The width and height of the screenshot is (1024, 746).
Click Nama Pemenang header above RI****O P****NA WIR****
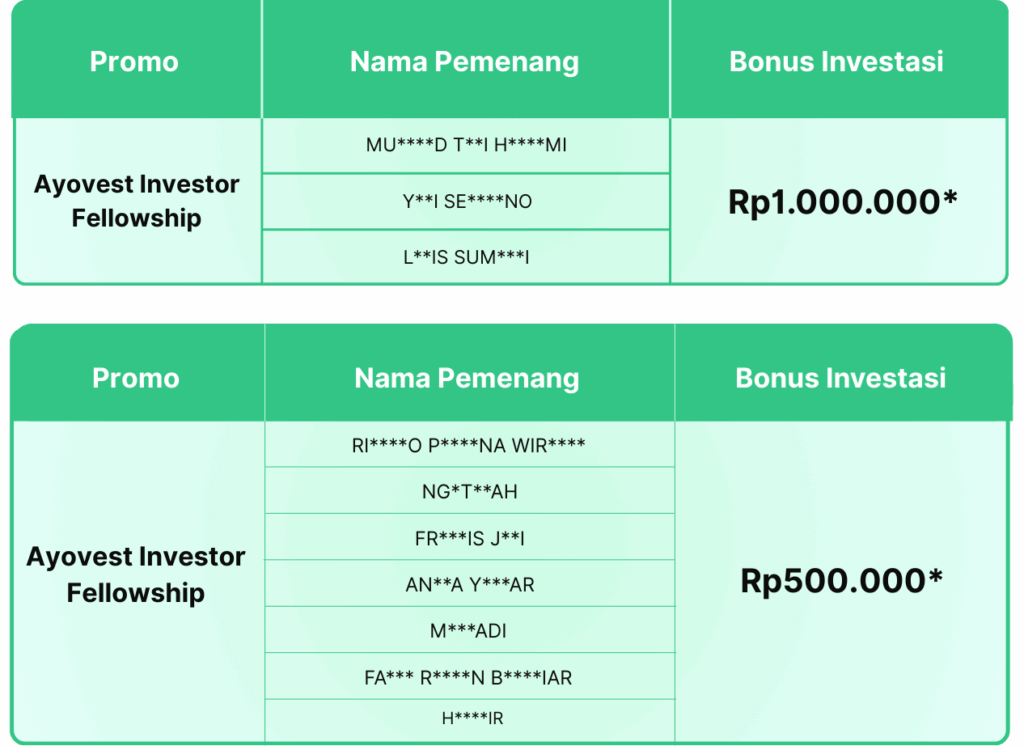(467, 378)
